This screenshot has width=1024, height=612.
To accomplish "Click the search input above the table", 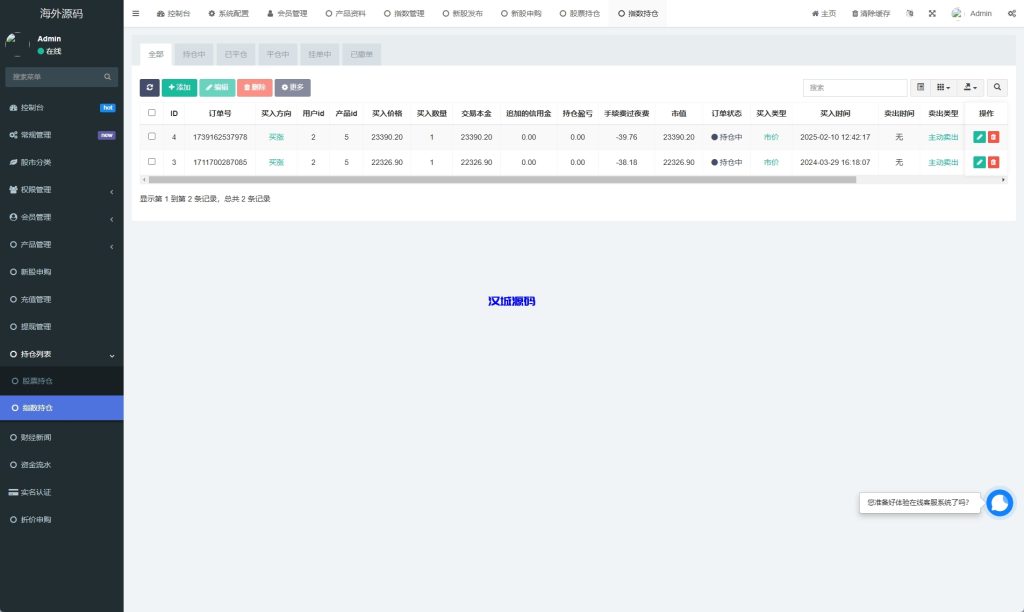I will pos(855,88).
